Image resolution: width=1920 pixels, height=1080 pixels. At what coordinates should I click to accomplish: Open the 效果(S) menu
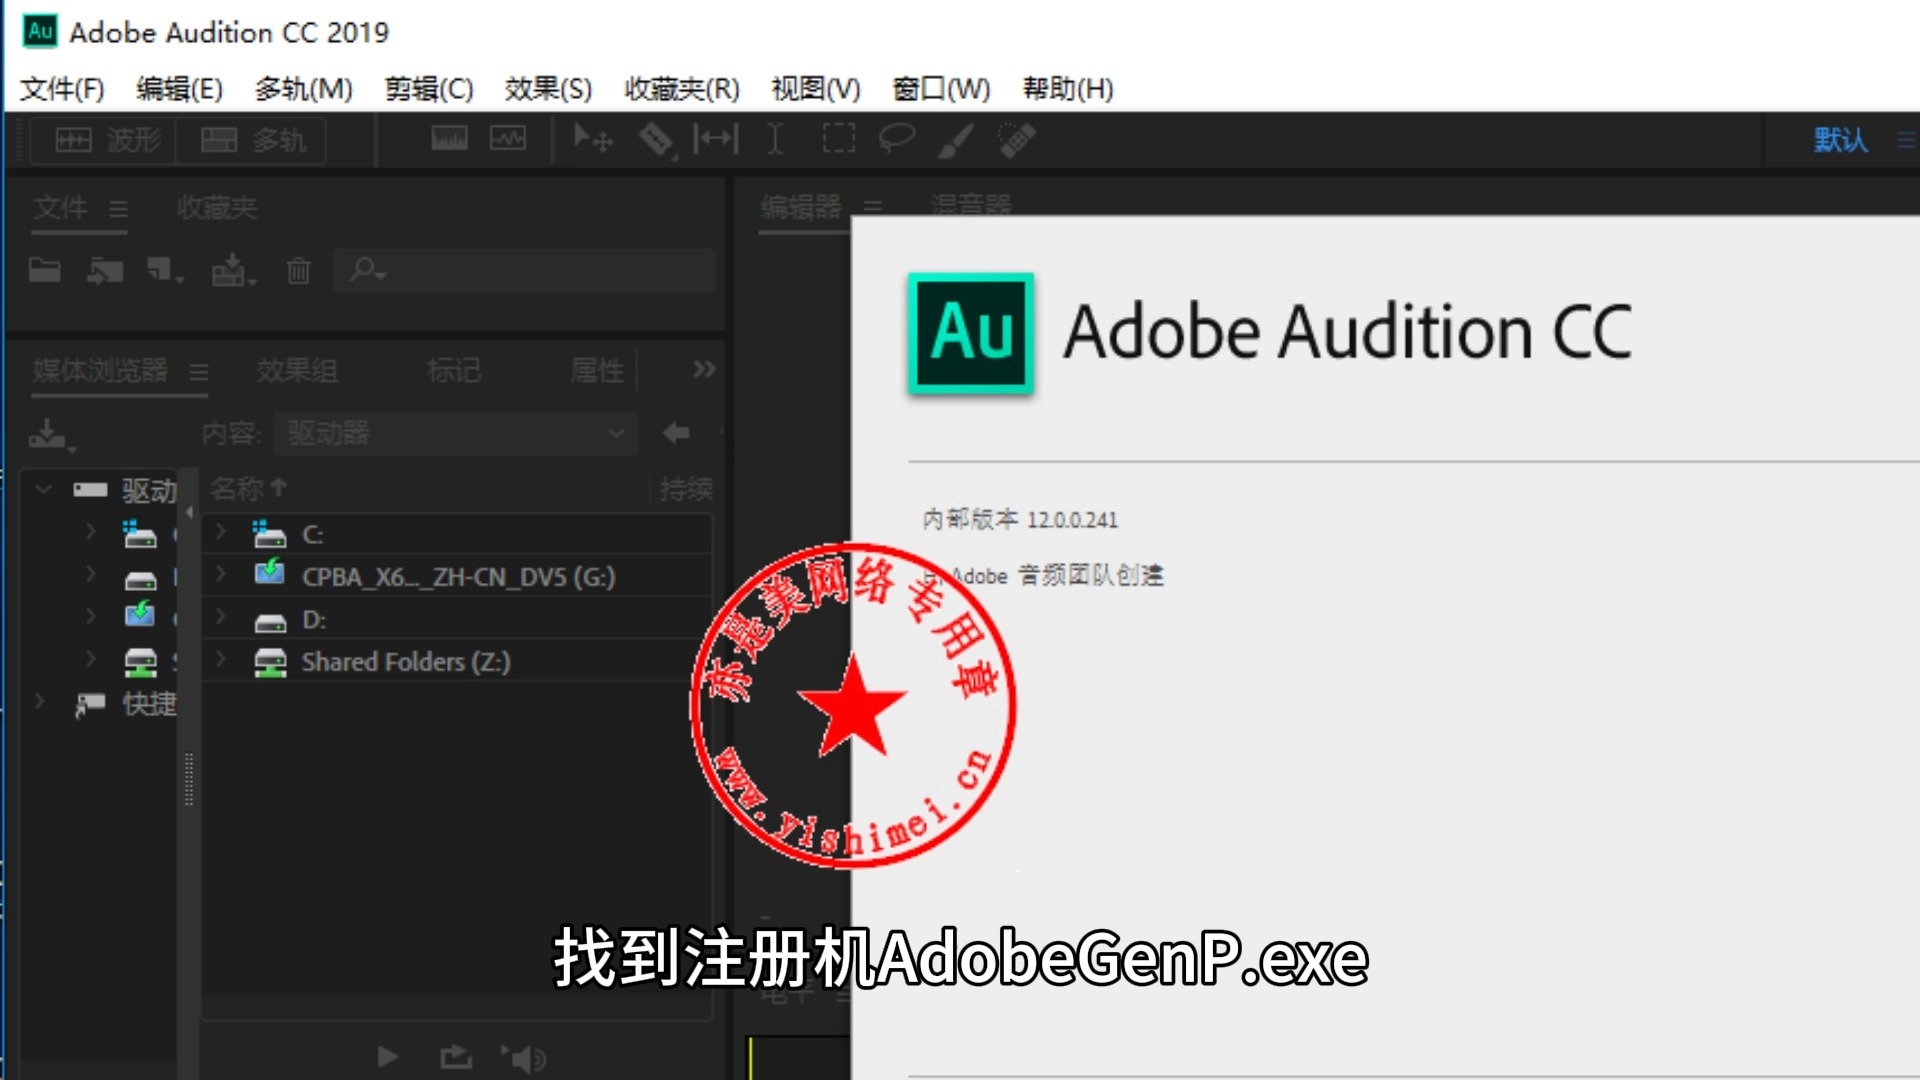[549, 89]
